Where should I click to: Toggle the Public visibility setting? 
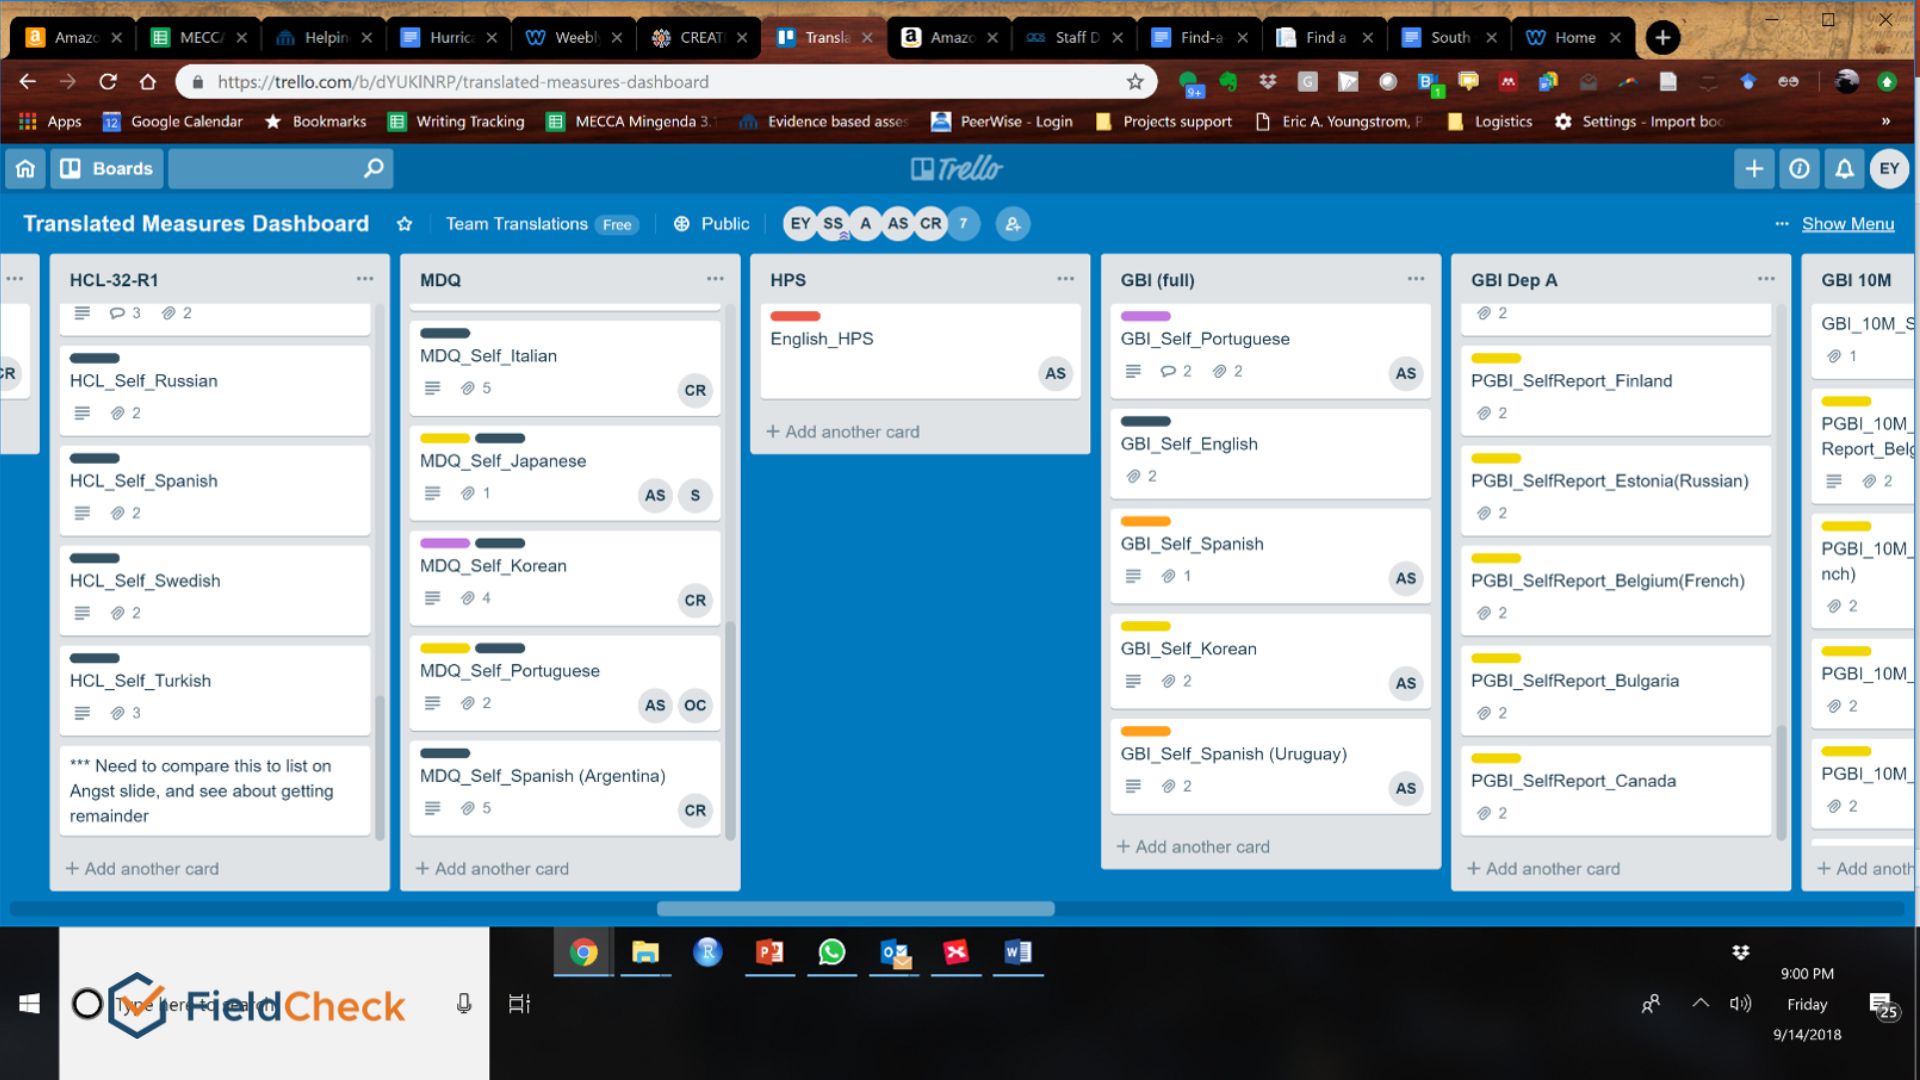[x=711, y=223]
